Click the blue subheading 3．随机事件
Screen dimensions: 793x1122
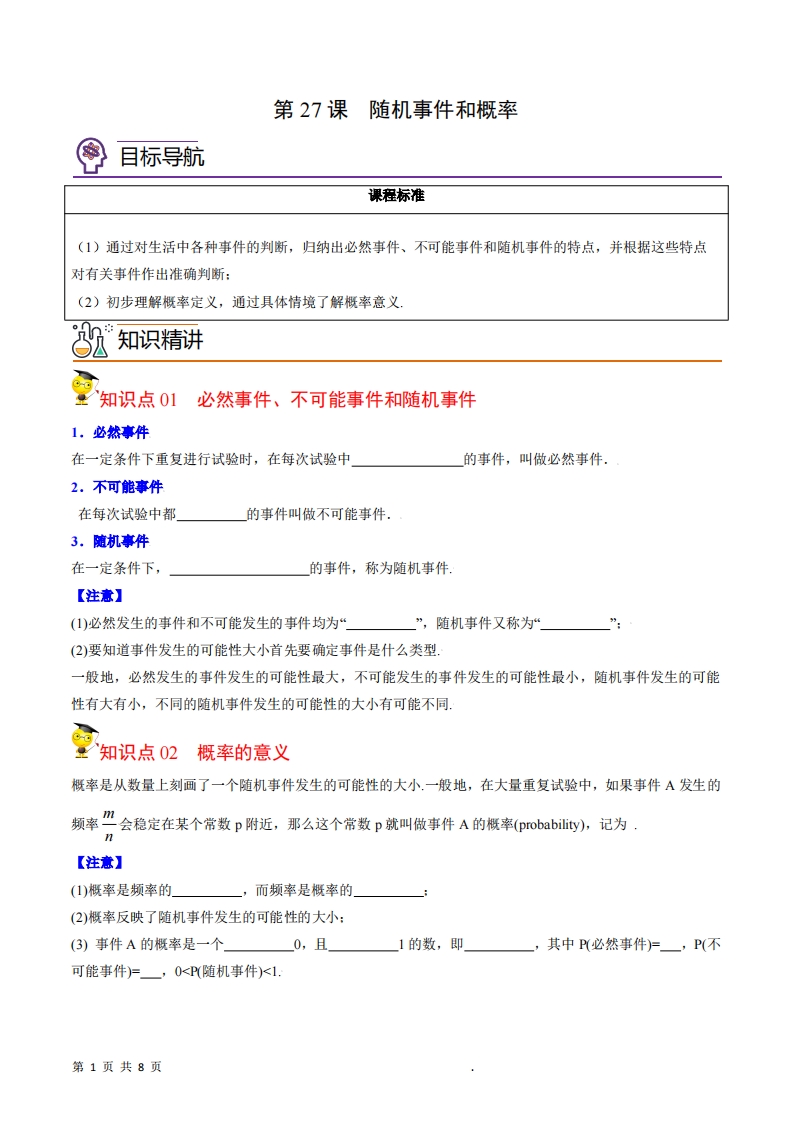pyautogui.click(x=110, y=541)
